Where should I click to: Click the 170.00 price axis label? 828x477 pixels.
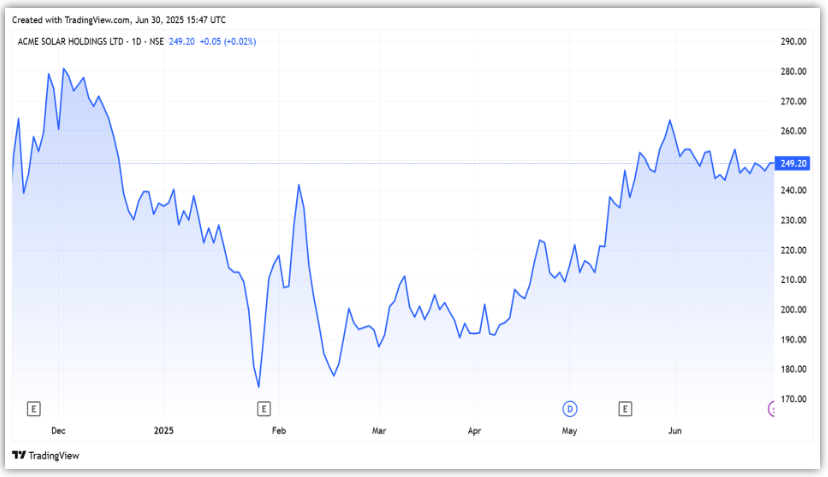click(793, 400)
